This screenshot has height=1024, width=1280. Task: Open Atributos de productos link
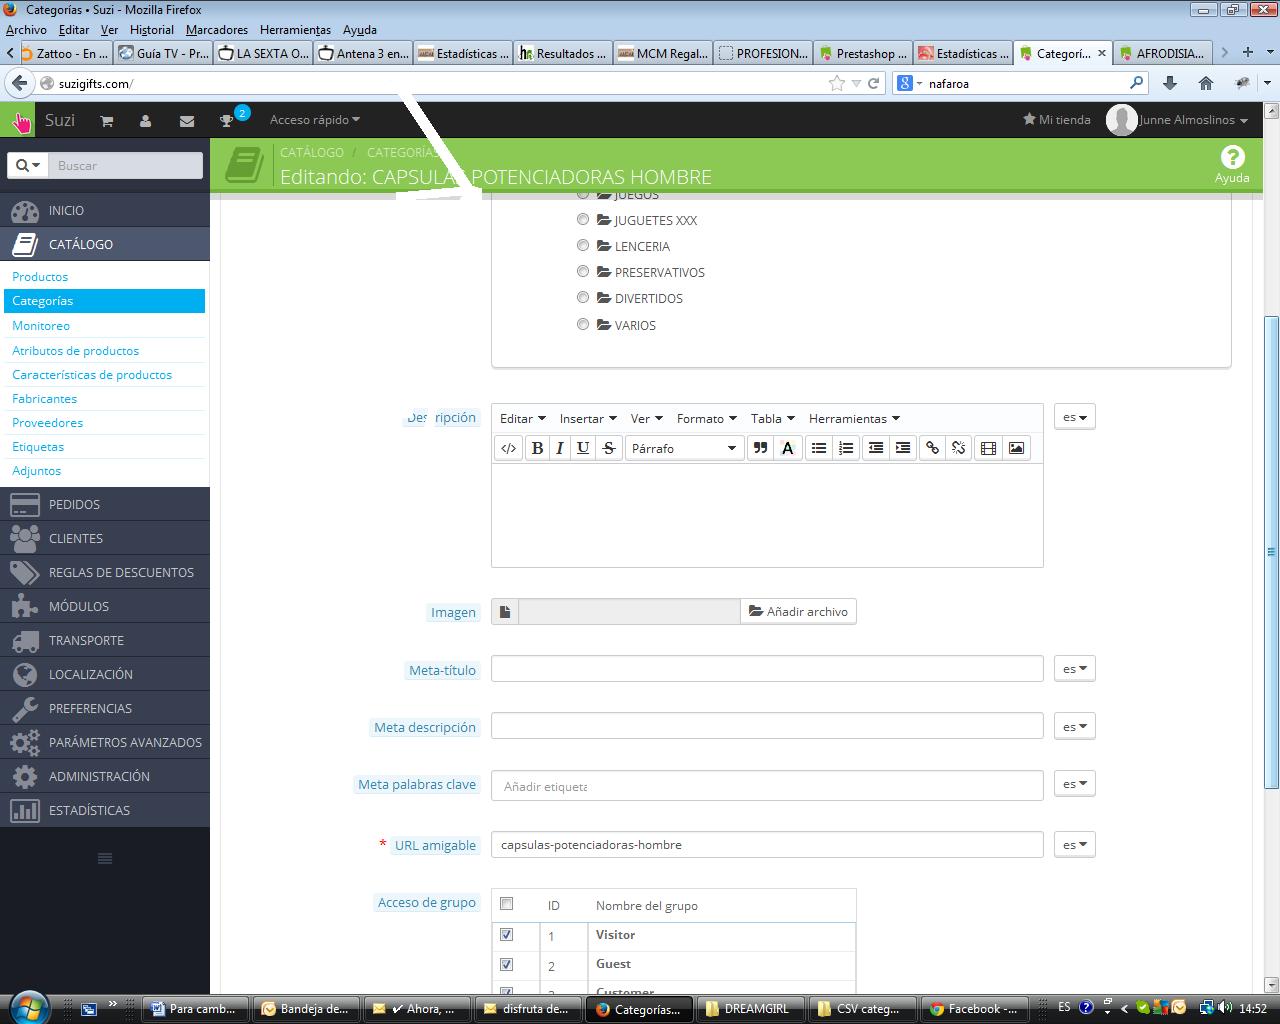pos(75,350)
